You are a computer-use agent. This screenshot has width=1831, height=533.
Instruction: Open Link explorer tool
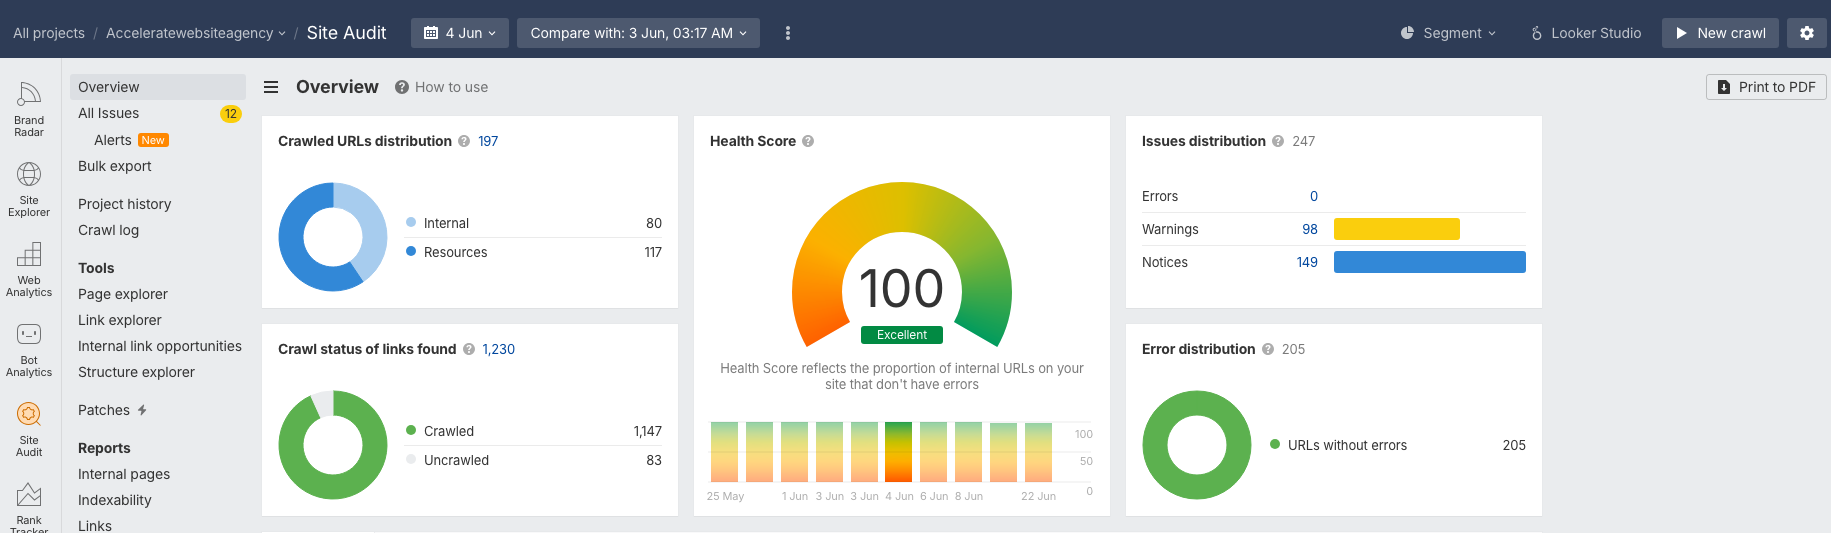(x=120, y=320)
